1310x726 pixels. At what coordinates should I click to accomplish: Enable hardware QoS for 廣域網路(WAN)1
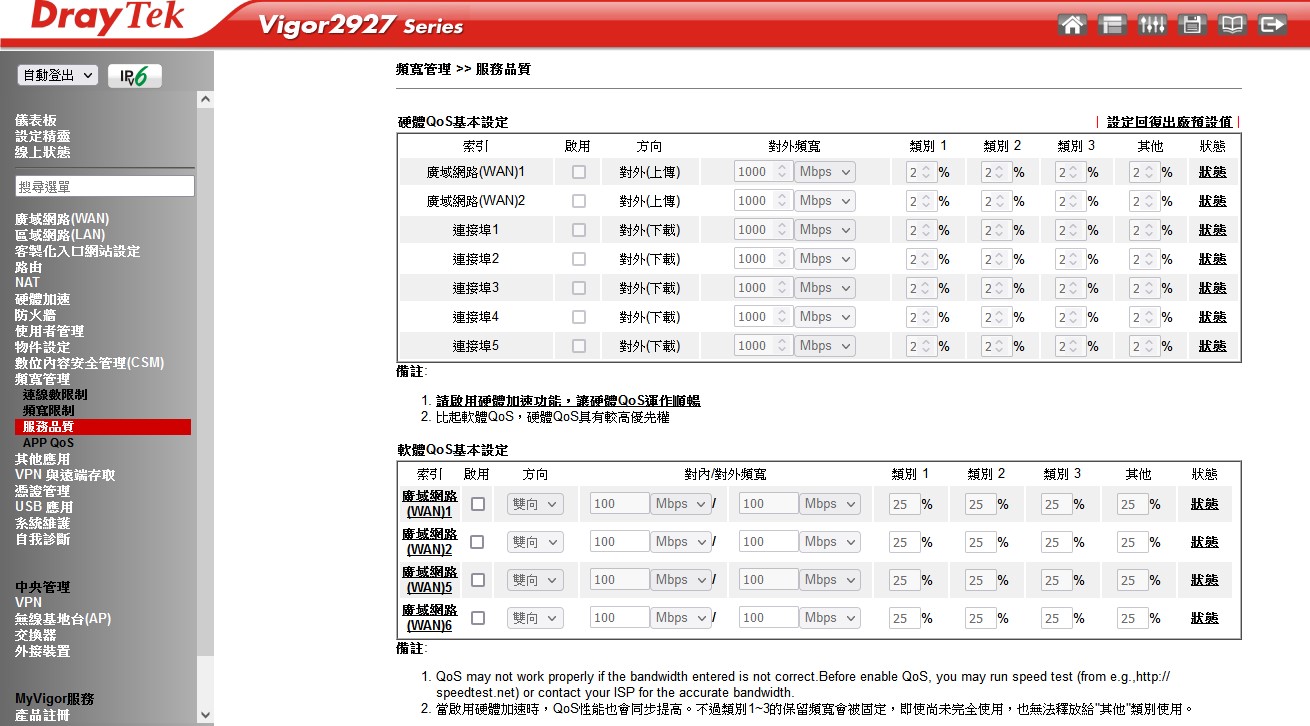578,172
